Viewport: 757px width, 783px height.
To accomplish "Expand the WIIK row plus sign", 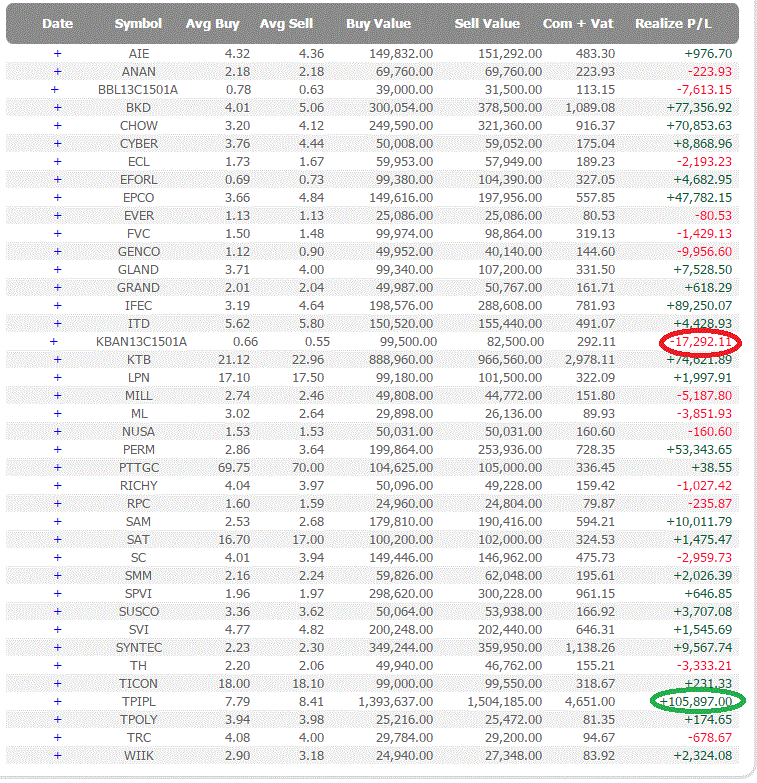I will 57,755.
